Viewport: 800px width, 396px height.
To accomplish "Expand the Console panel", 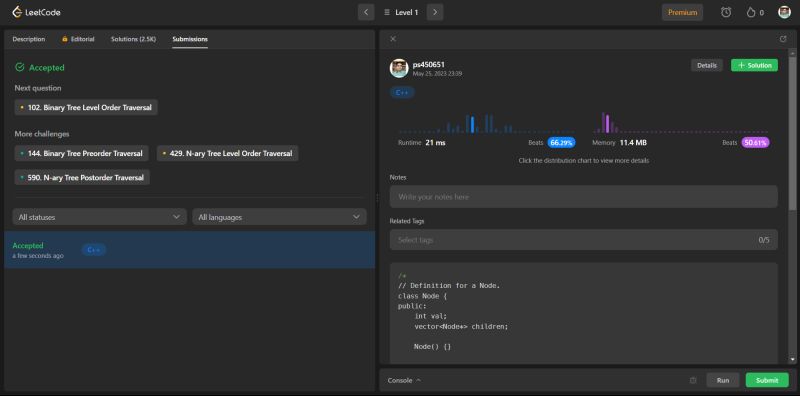I will coord(404,380).
